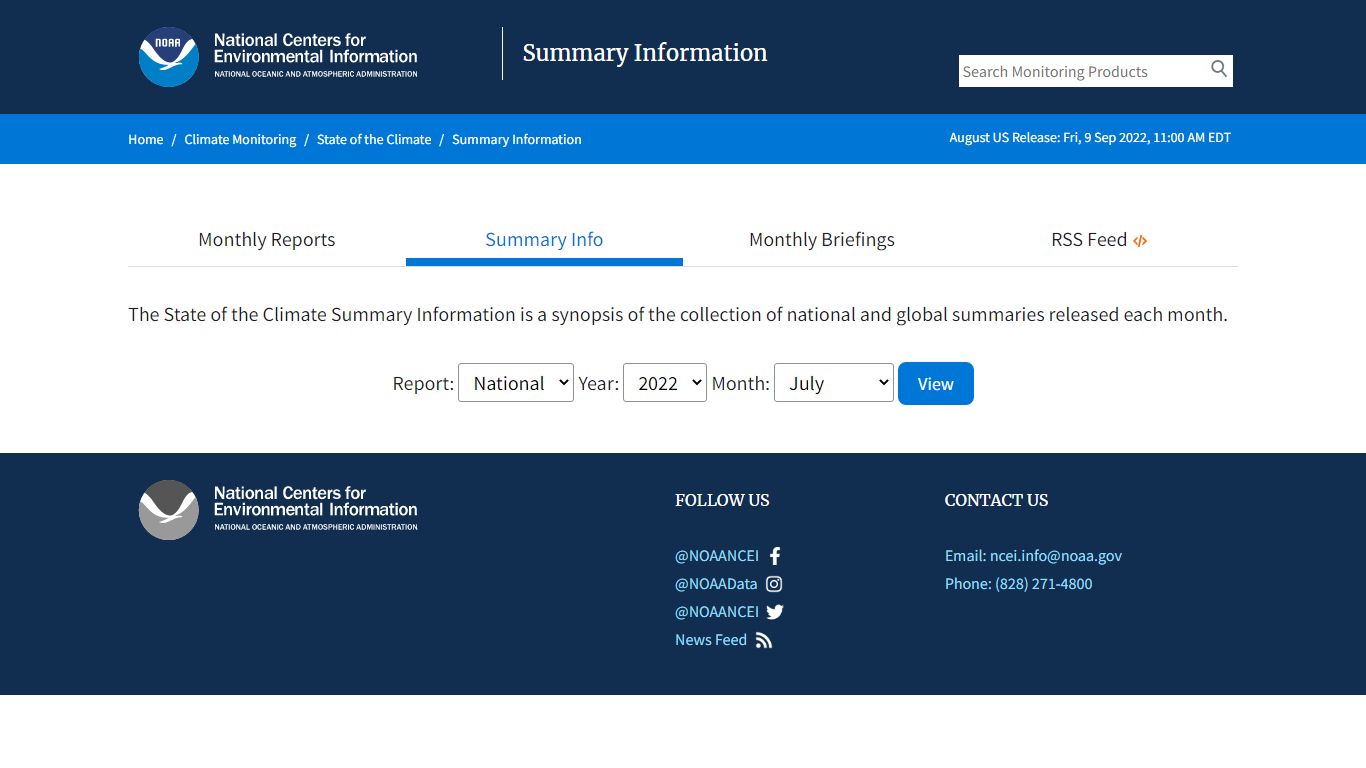Click the Twitter @NOAANCEI text link
1366x768 pixels.
(717, 612)
